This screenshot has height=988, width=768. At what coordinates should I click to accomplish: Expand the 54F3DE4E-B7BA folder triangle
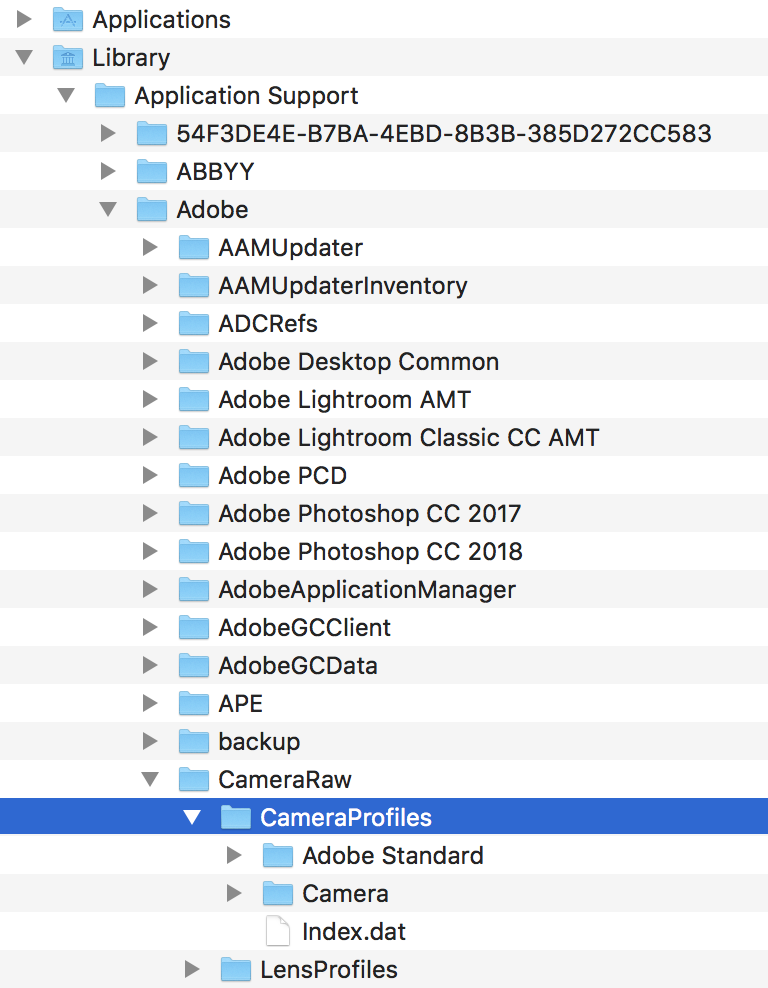pyautogui.click(x=108, y=134)
